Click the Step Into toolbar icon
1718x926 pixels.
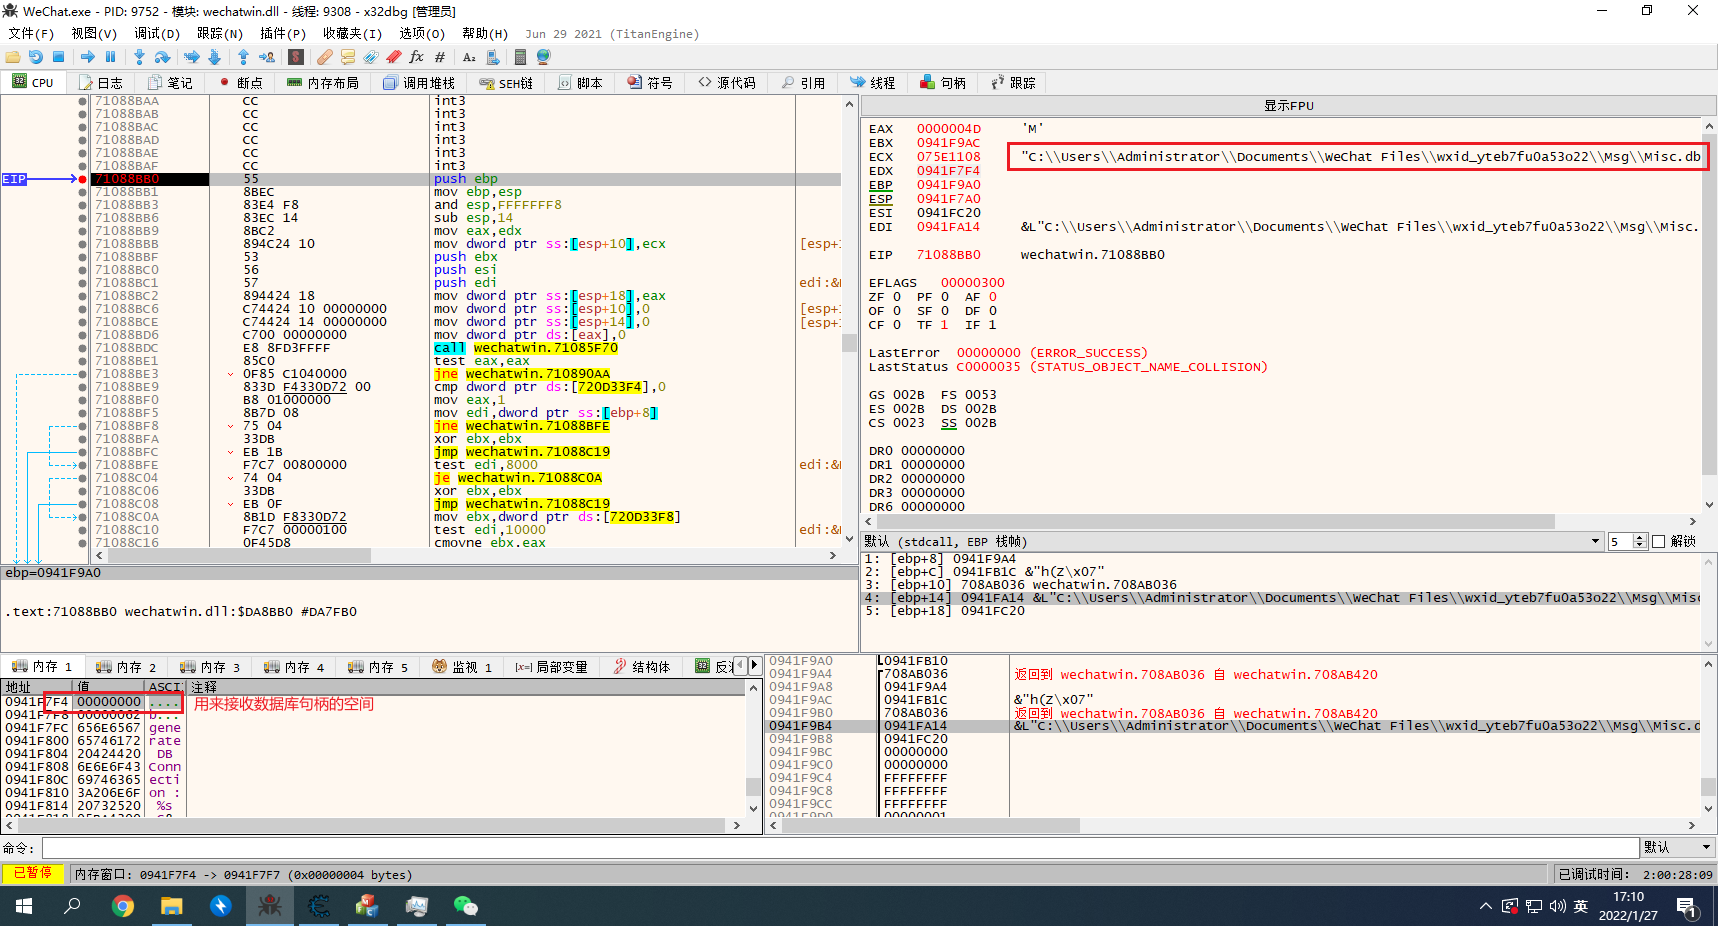point(139,57)
